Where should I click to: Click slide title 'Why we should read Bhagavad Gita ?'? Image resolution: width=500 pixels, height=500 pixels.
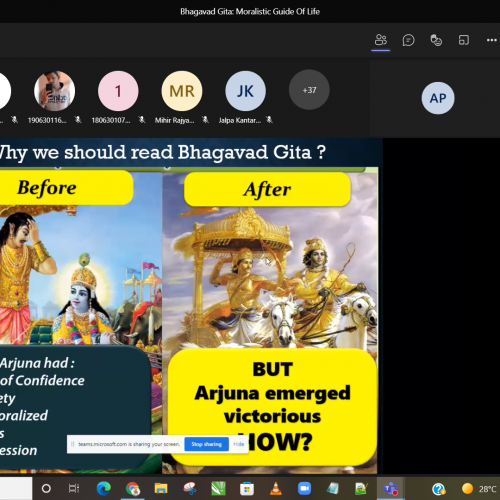tap(162, 152)
